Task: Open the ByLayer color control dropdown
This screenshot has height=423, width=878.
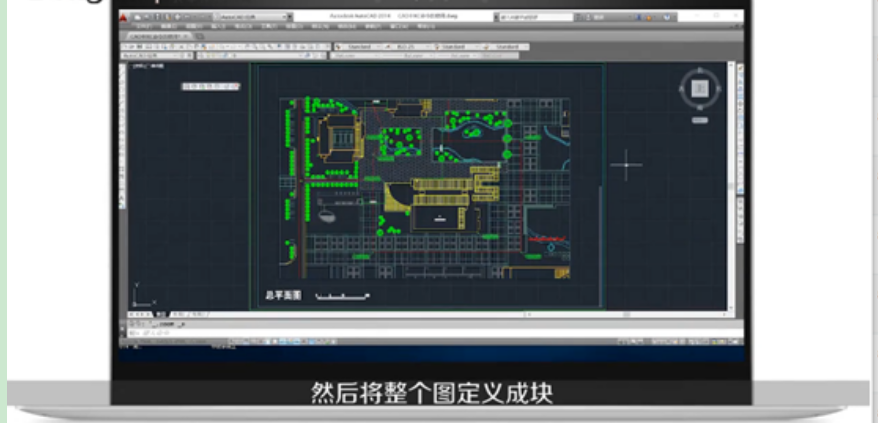Action: (x=355, y=55)
